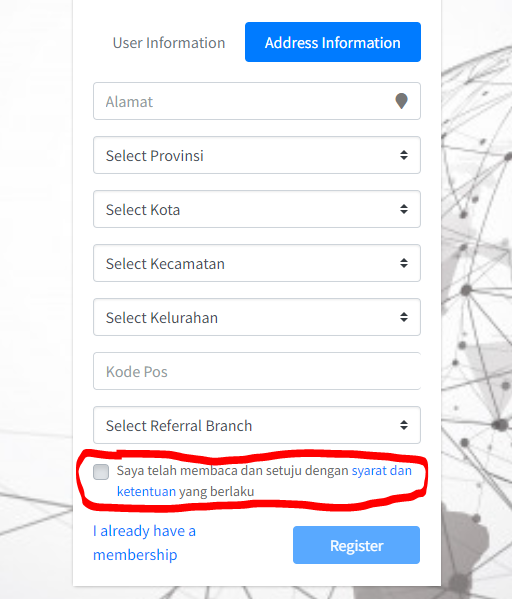
Task: Tick the terms agreement checkbox
Action: [101, 472]
